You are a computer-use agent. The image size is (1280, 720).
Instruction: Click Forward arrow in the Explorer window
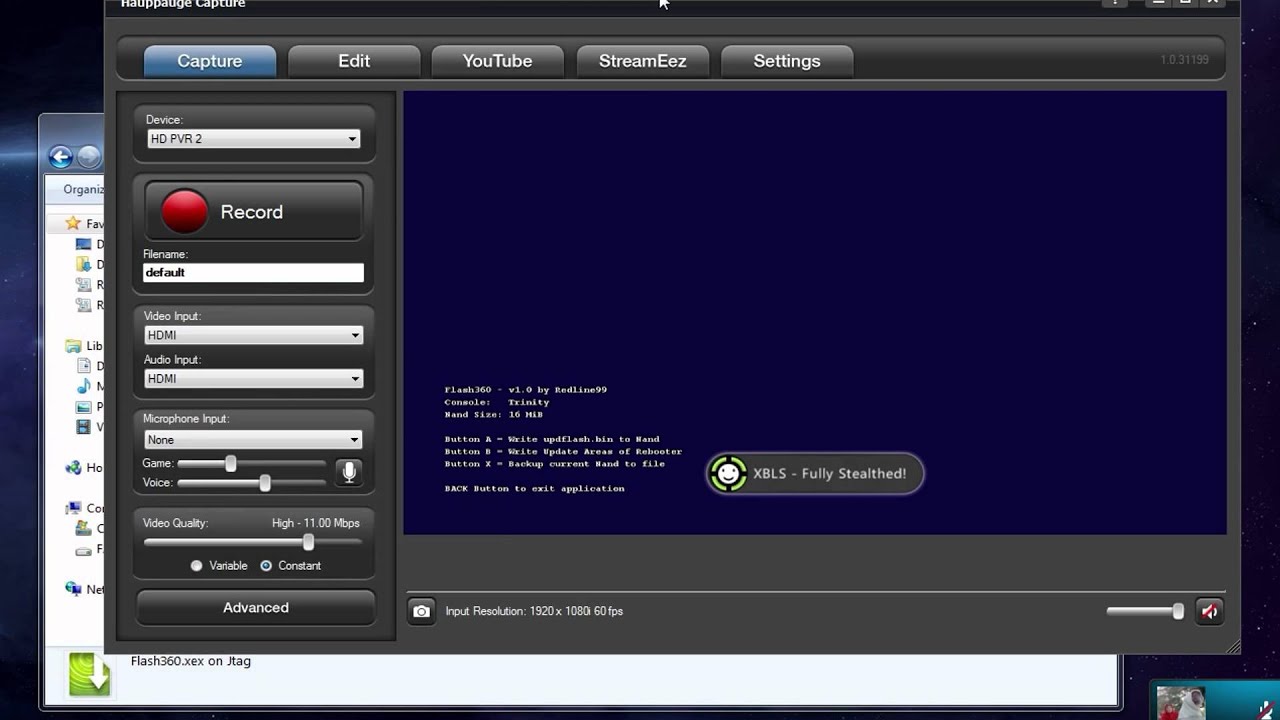pos(90,157)
